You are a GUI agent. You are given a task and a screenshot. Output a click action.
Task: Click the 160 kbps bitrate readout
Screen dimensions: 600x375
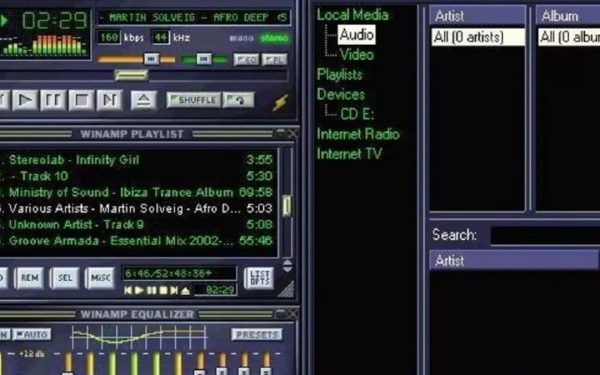click(x=109, y=38)
